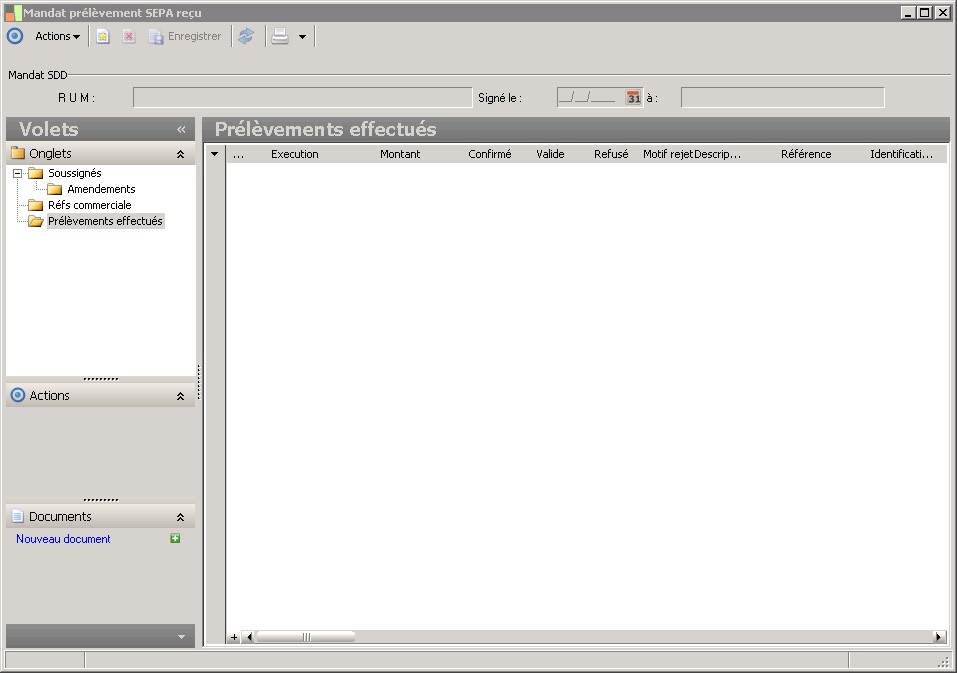Image resolution: width=957 pixels, height=673 pixels.
Task: Click the '...' column header
Action: [238, 154]
